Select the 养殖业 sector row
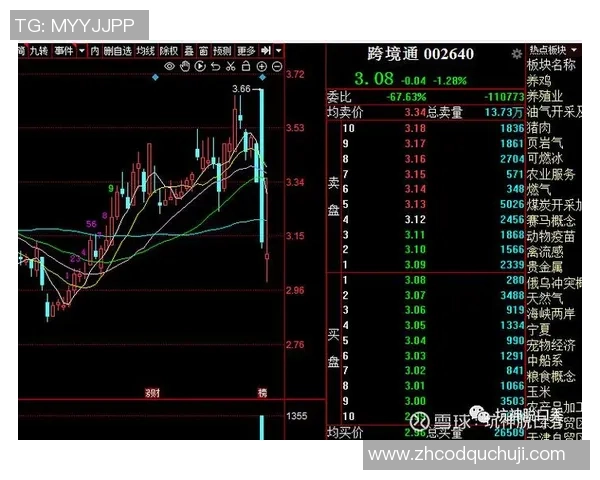The width and height of the screenshot is (600, 480). coord(545,96)
